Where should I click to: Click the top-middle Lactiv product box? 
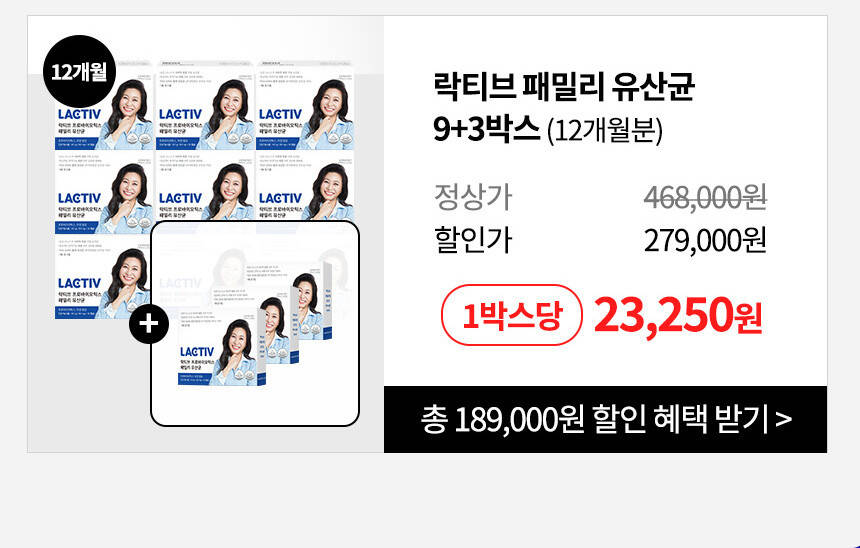click(205, 105)
